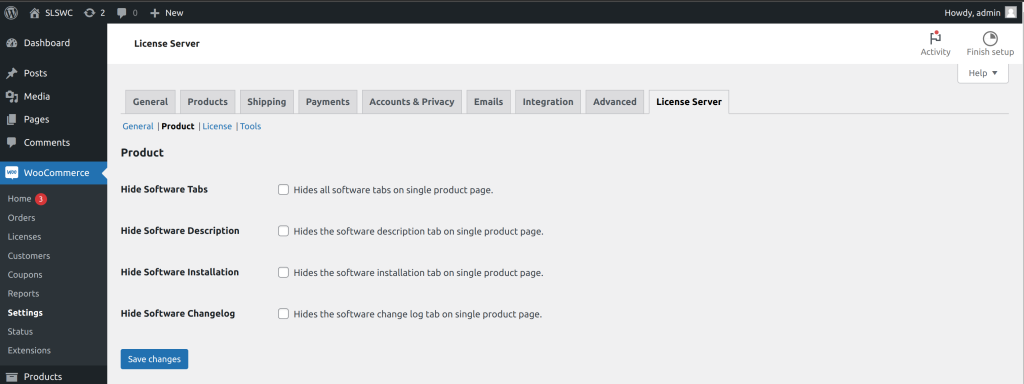Screen dimensions: 1024x384
Task: Go to Dashboard in sidebar
Action: (x=47, y=43)
